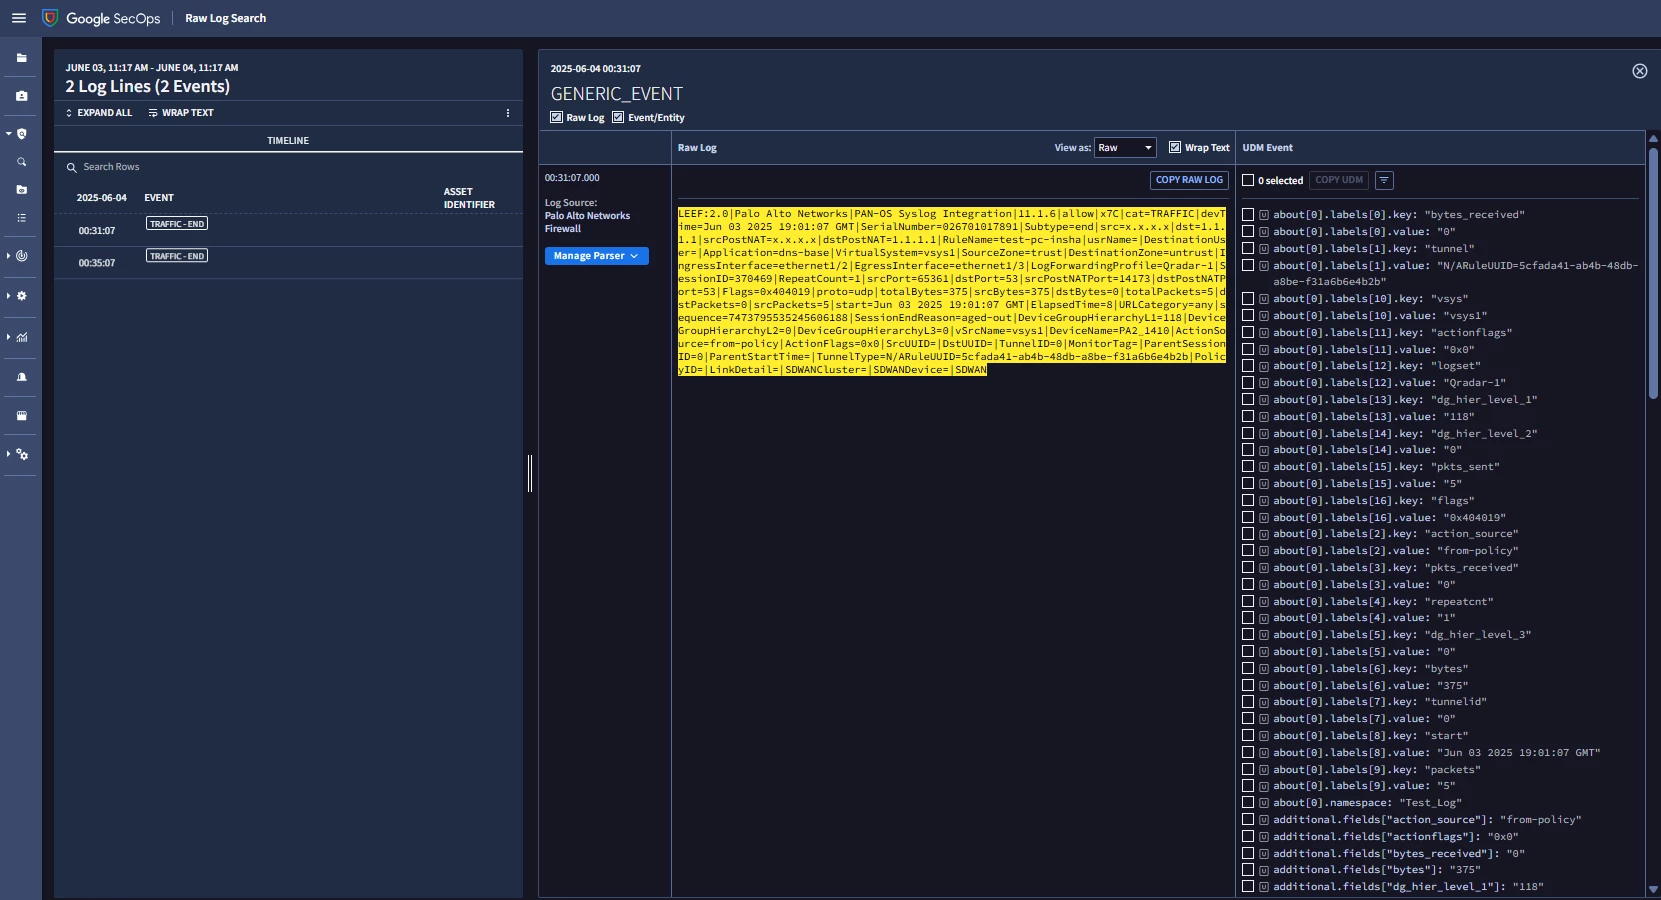Click the U icon beside labels[6].key bytes
1661x900 pixels.
pos(1264,669)
